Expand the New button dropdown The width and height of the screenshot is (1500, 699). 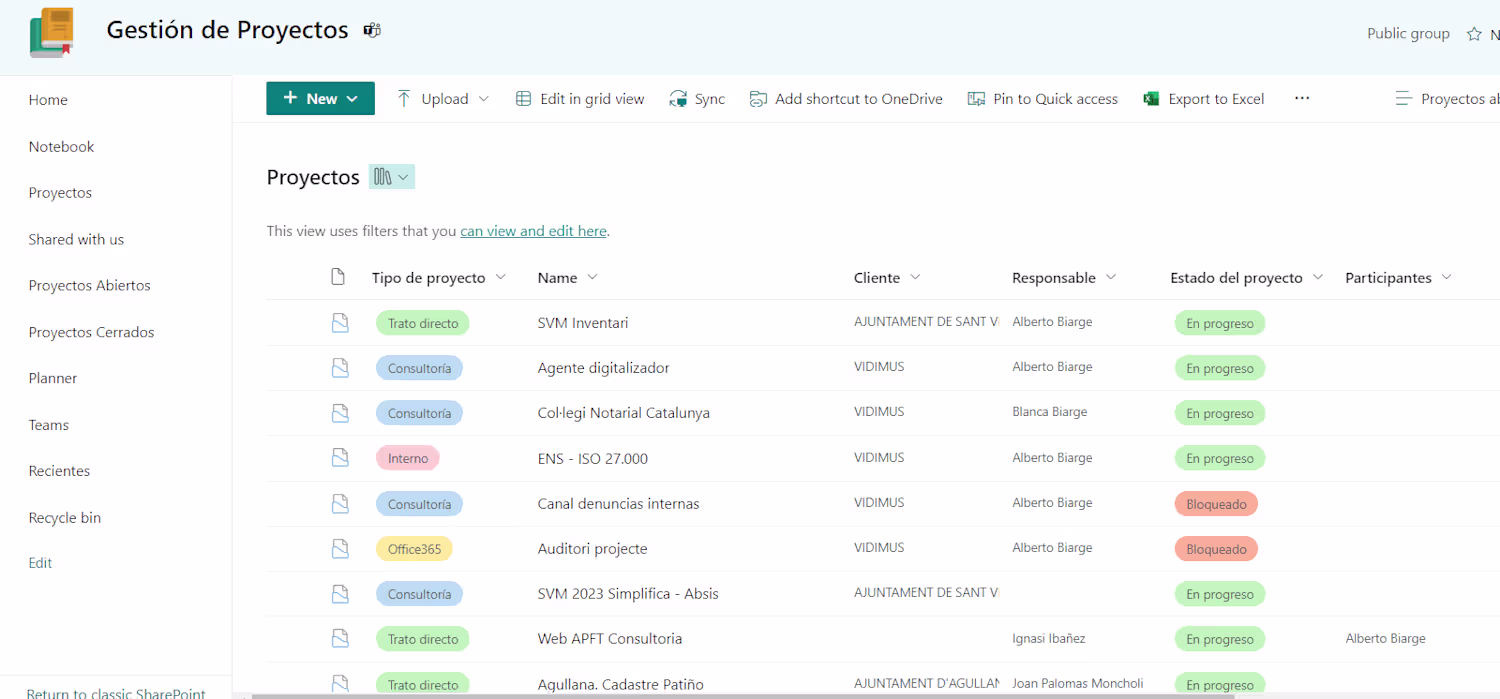pos(352,99)
